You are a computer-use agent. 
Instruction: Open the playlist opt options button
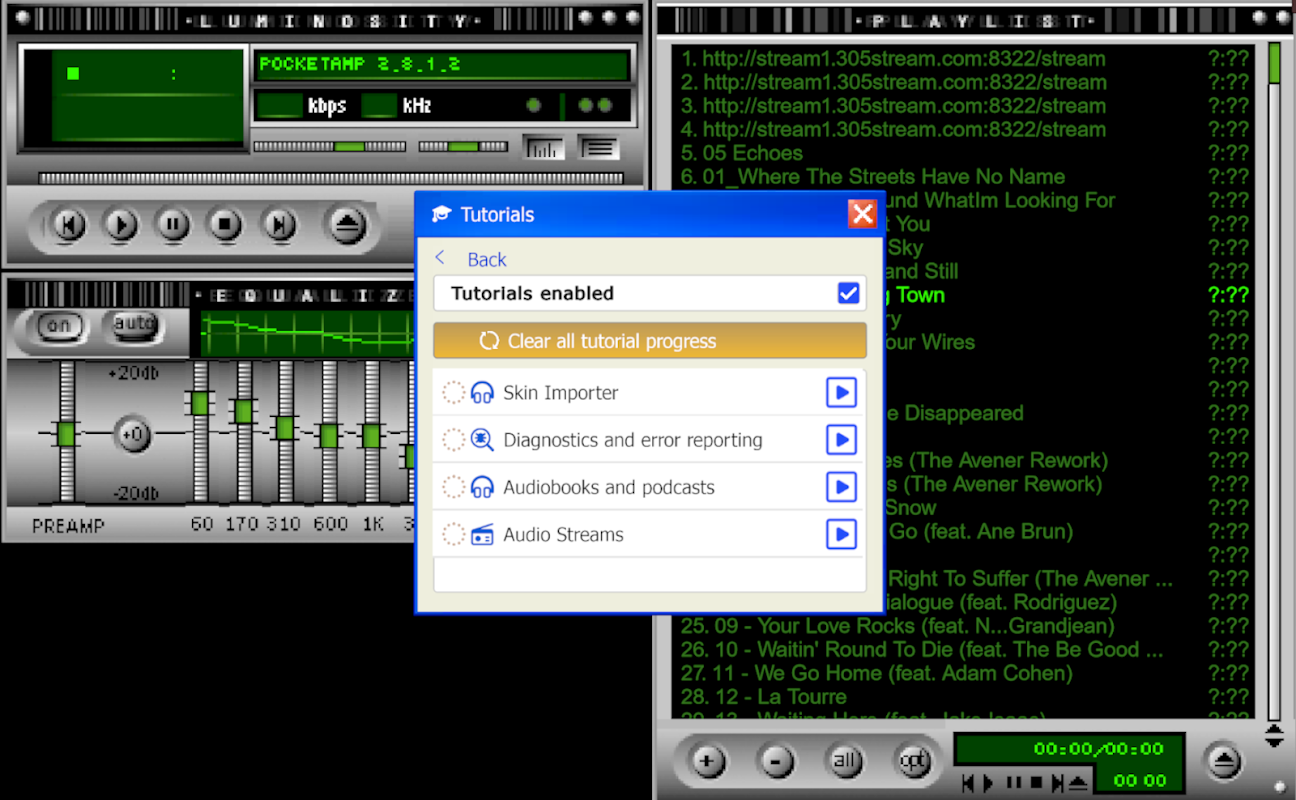pos(913,762)
